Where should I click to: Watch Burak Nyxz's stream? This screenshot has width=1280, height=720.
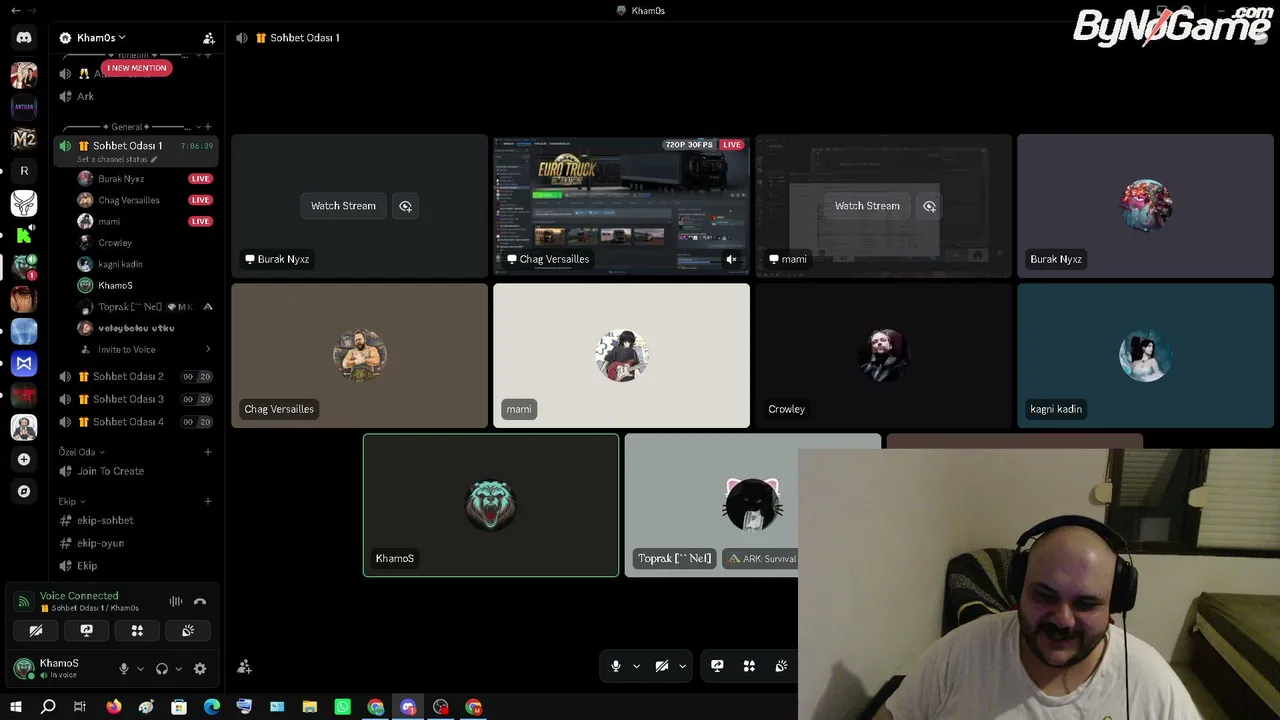(343, 206)
